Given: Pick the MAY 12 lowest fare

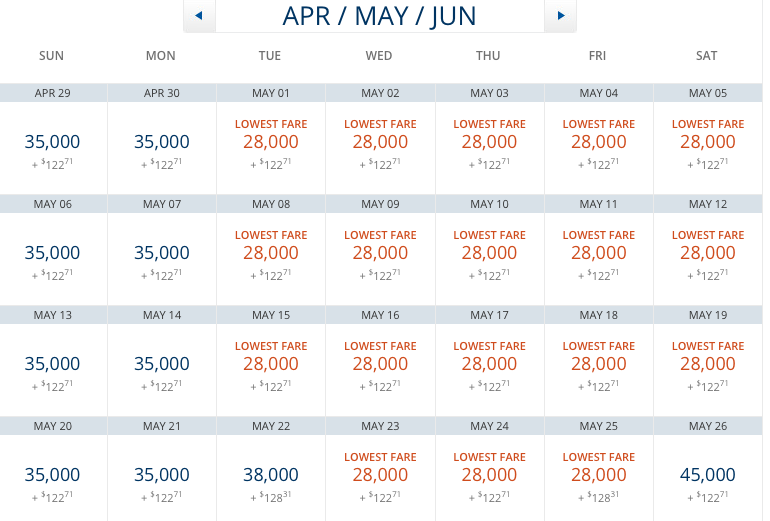Looking at the screenshot, I should click(x=707, y=253).
